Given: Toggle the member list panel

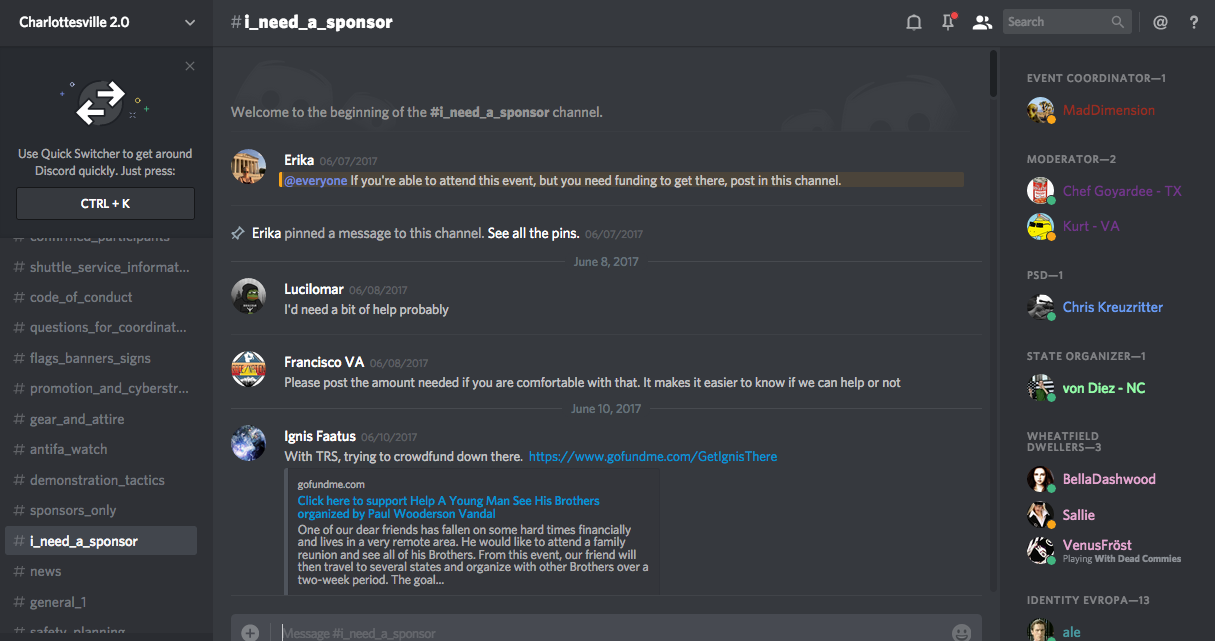Looking at the screenshot, I should coord(982,22).
